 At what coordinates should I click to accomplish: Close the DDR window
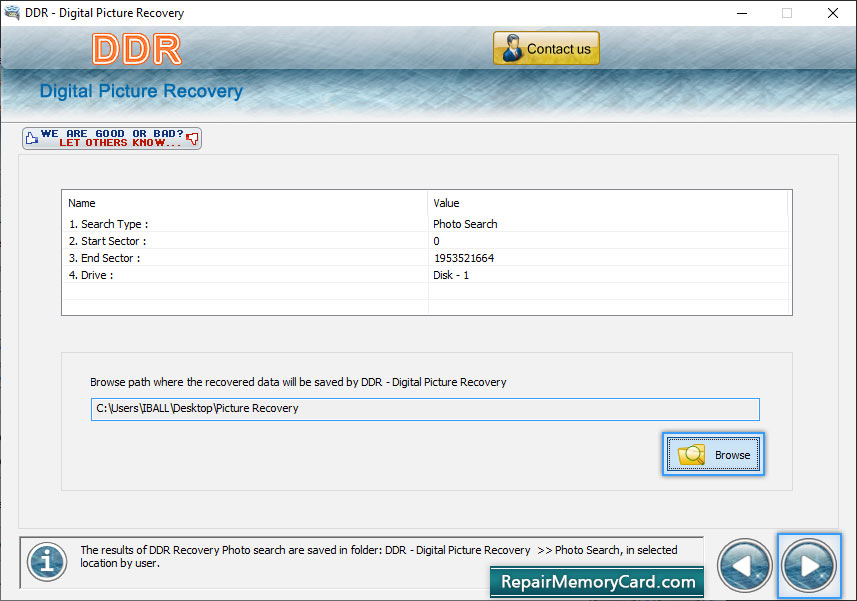(x=832, y=13)
